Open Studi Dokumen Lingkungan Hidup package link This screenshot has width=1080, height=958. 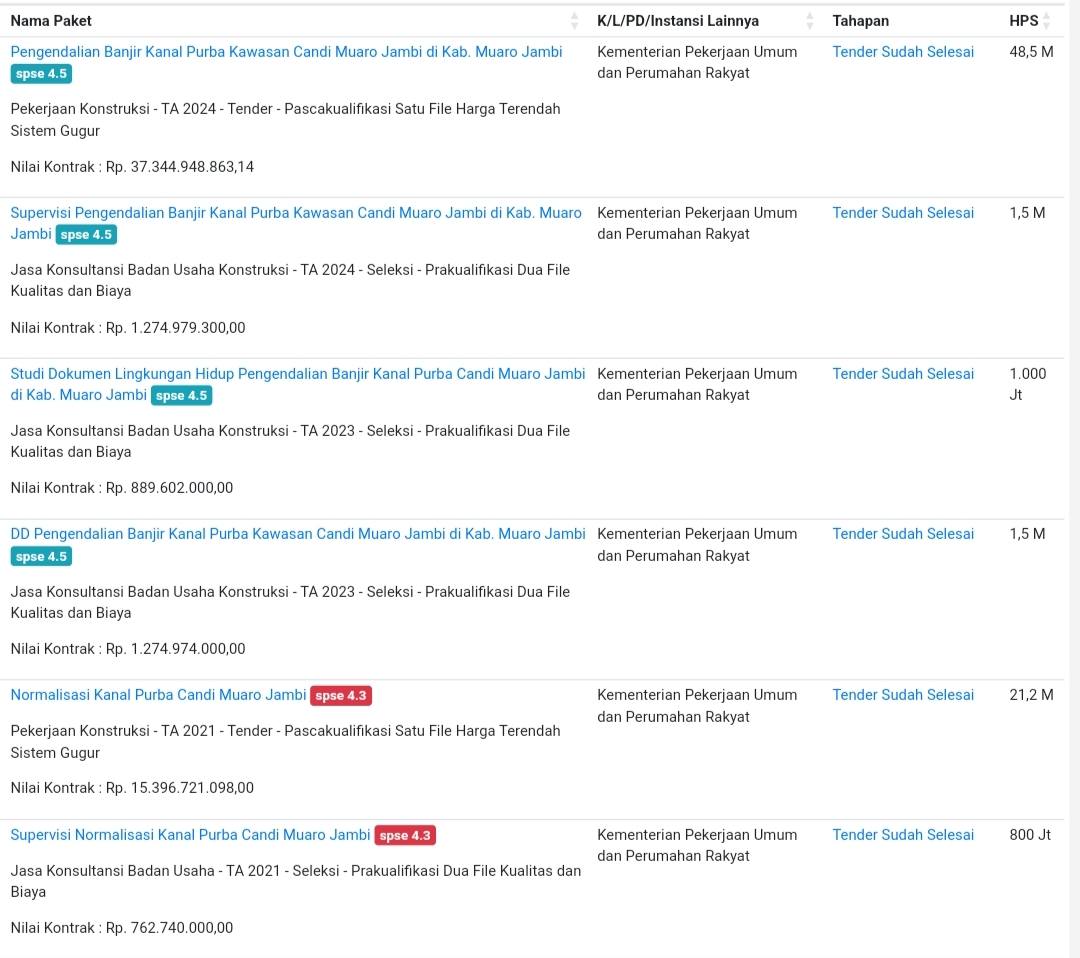[x=298, y=384]
